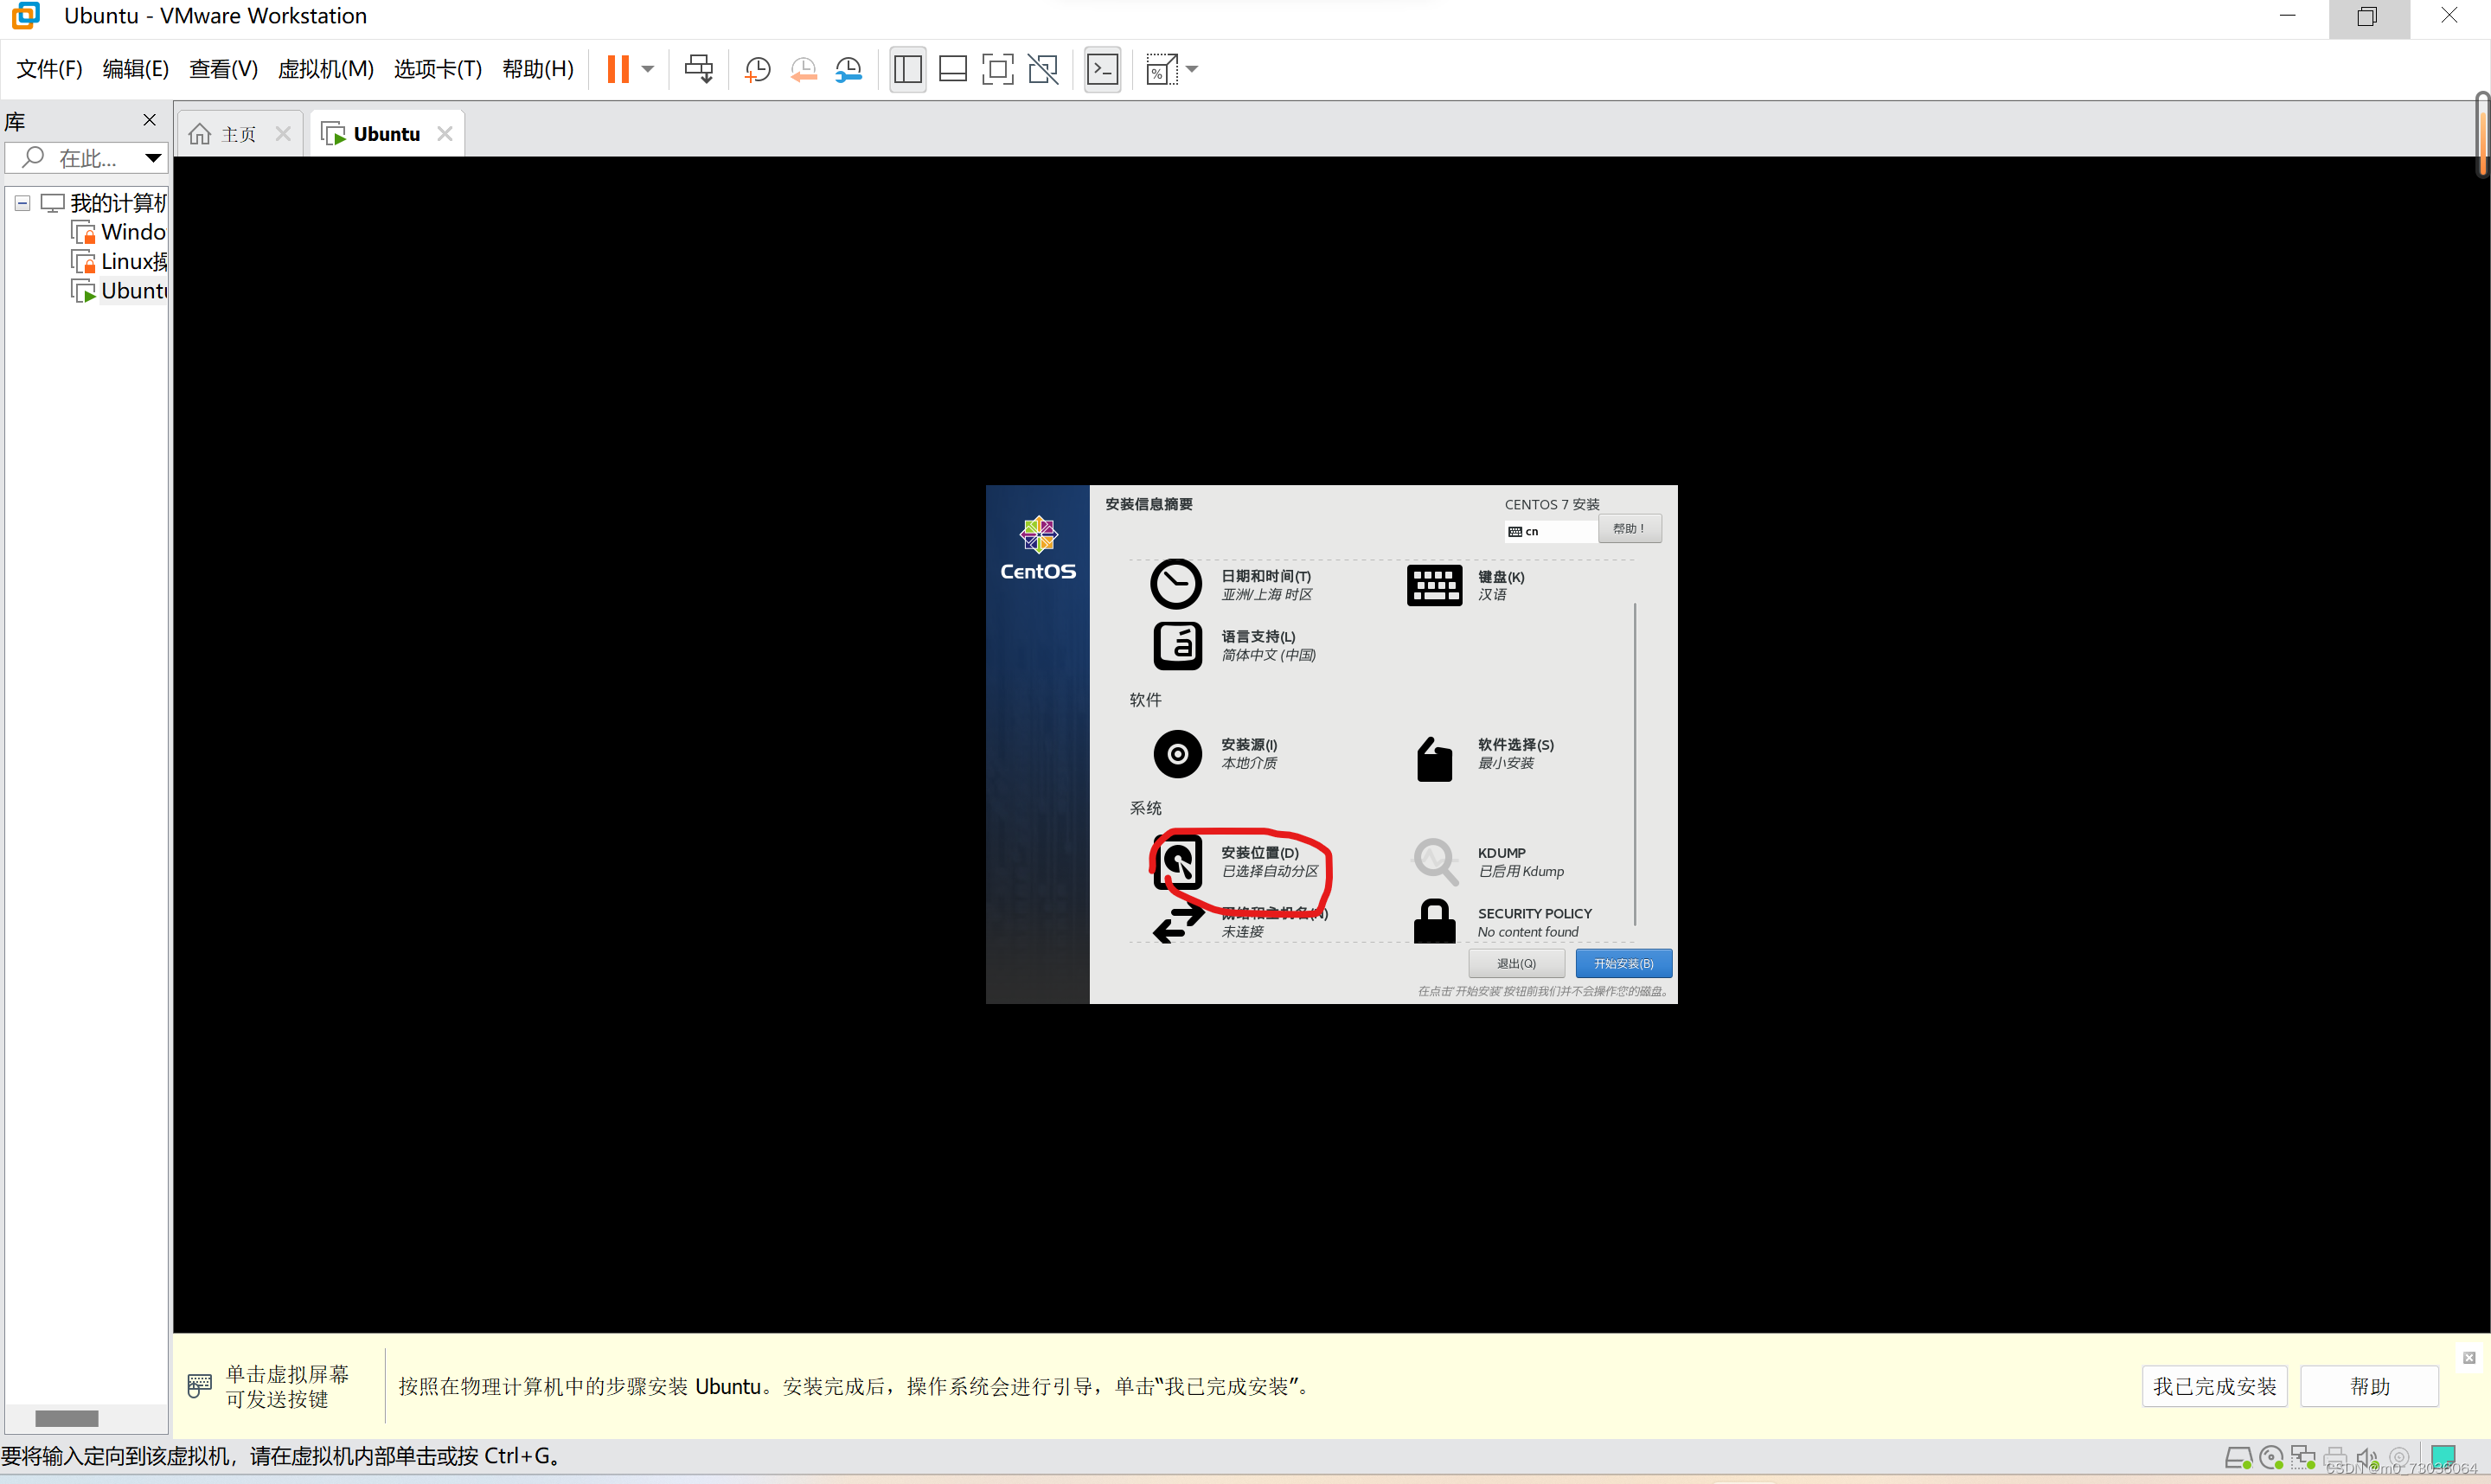Screen dimensions: 2491x1484
Task: Open keyboard layout settings icon
Action: [x=1433, y=585]
